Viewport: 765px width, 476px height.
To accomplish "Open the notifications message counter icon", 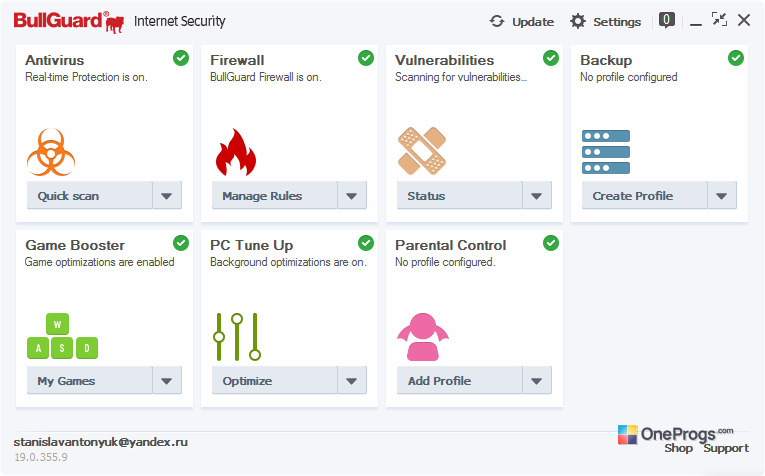I will [666, 20].
